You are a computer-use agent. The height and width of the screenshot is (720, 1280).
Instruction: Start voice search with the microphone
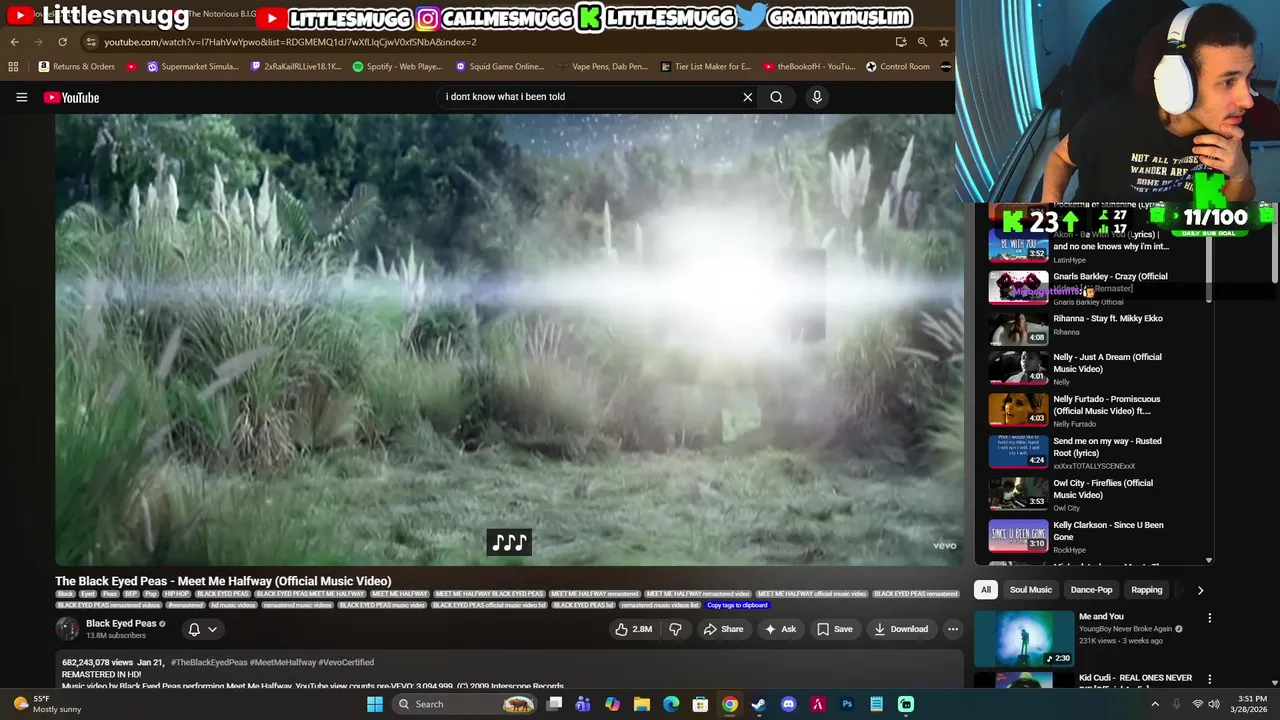817,97
